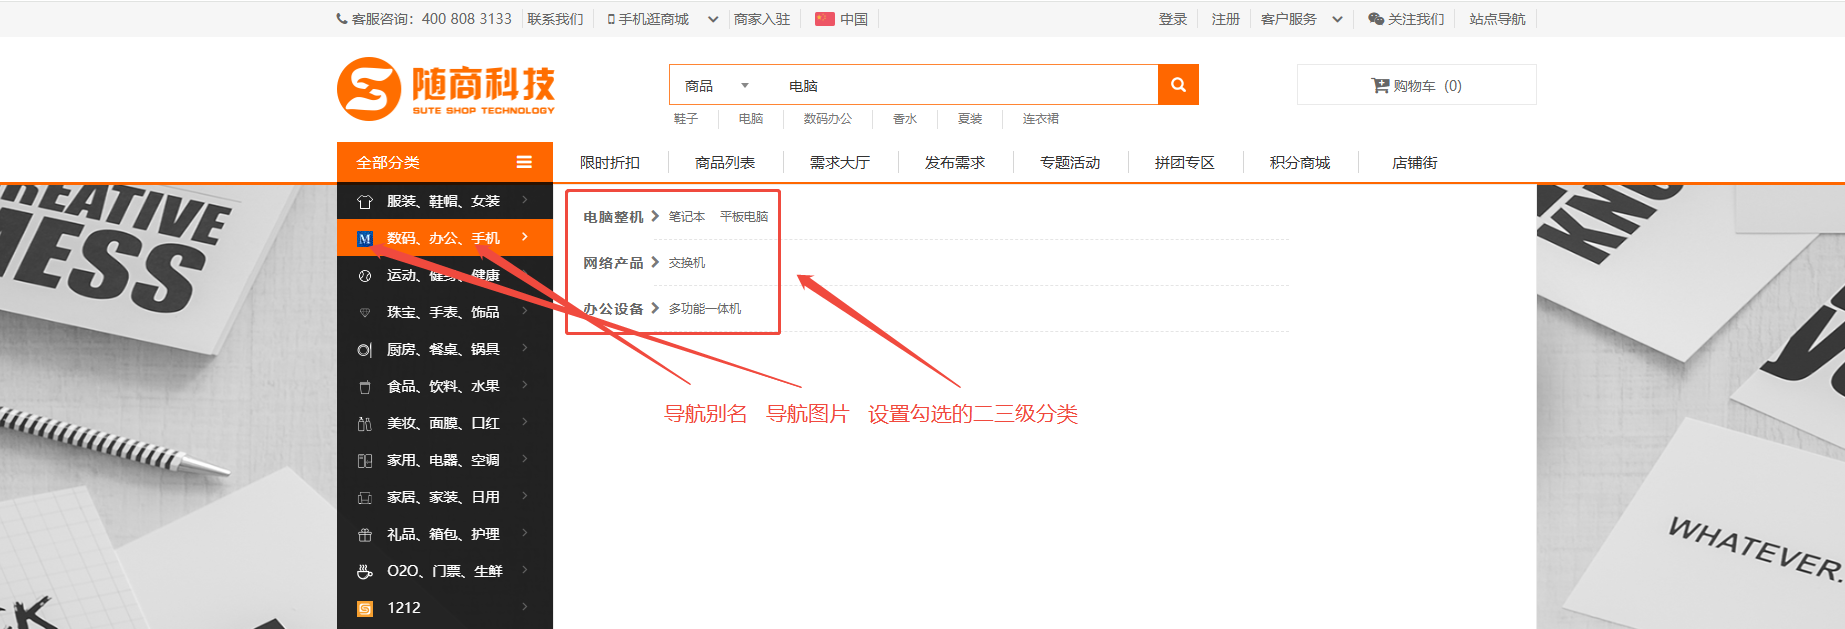This screenshot has height=629, width=1845.
Task: Click the dinnerware icon for 厨房、餐桌、锅具
Action: [x=365, y=350]
